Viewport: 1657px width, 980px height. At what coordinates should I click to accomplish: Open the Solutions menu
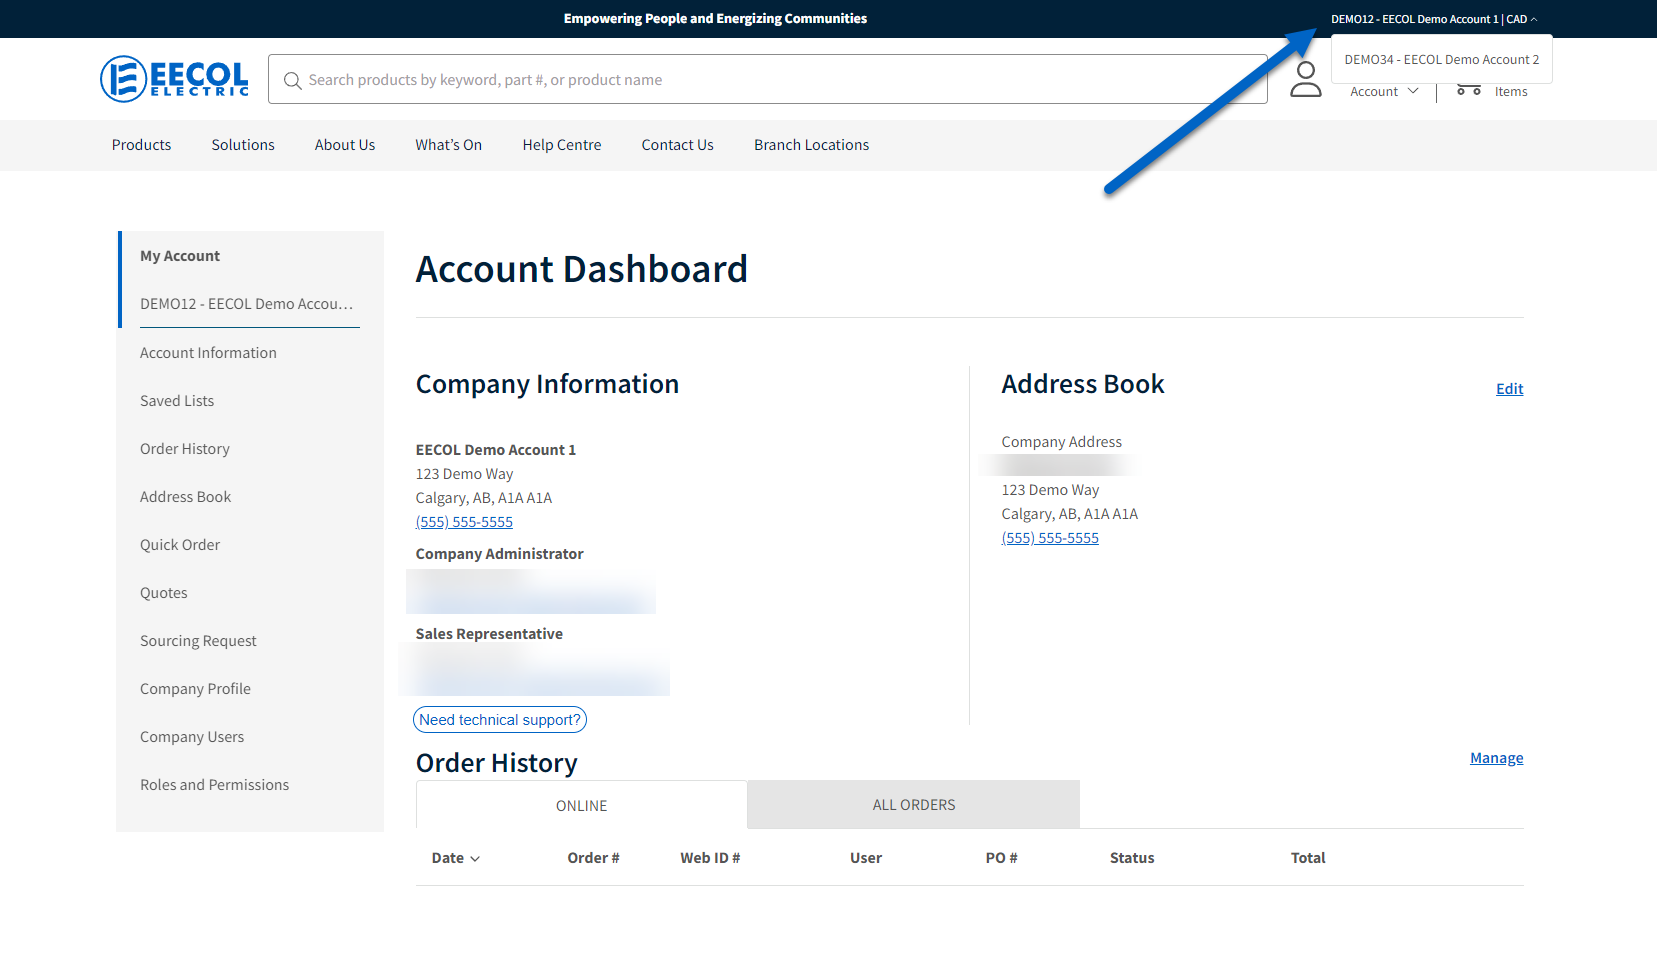pos(243,145)
